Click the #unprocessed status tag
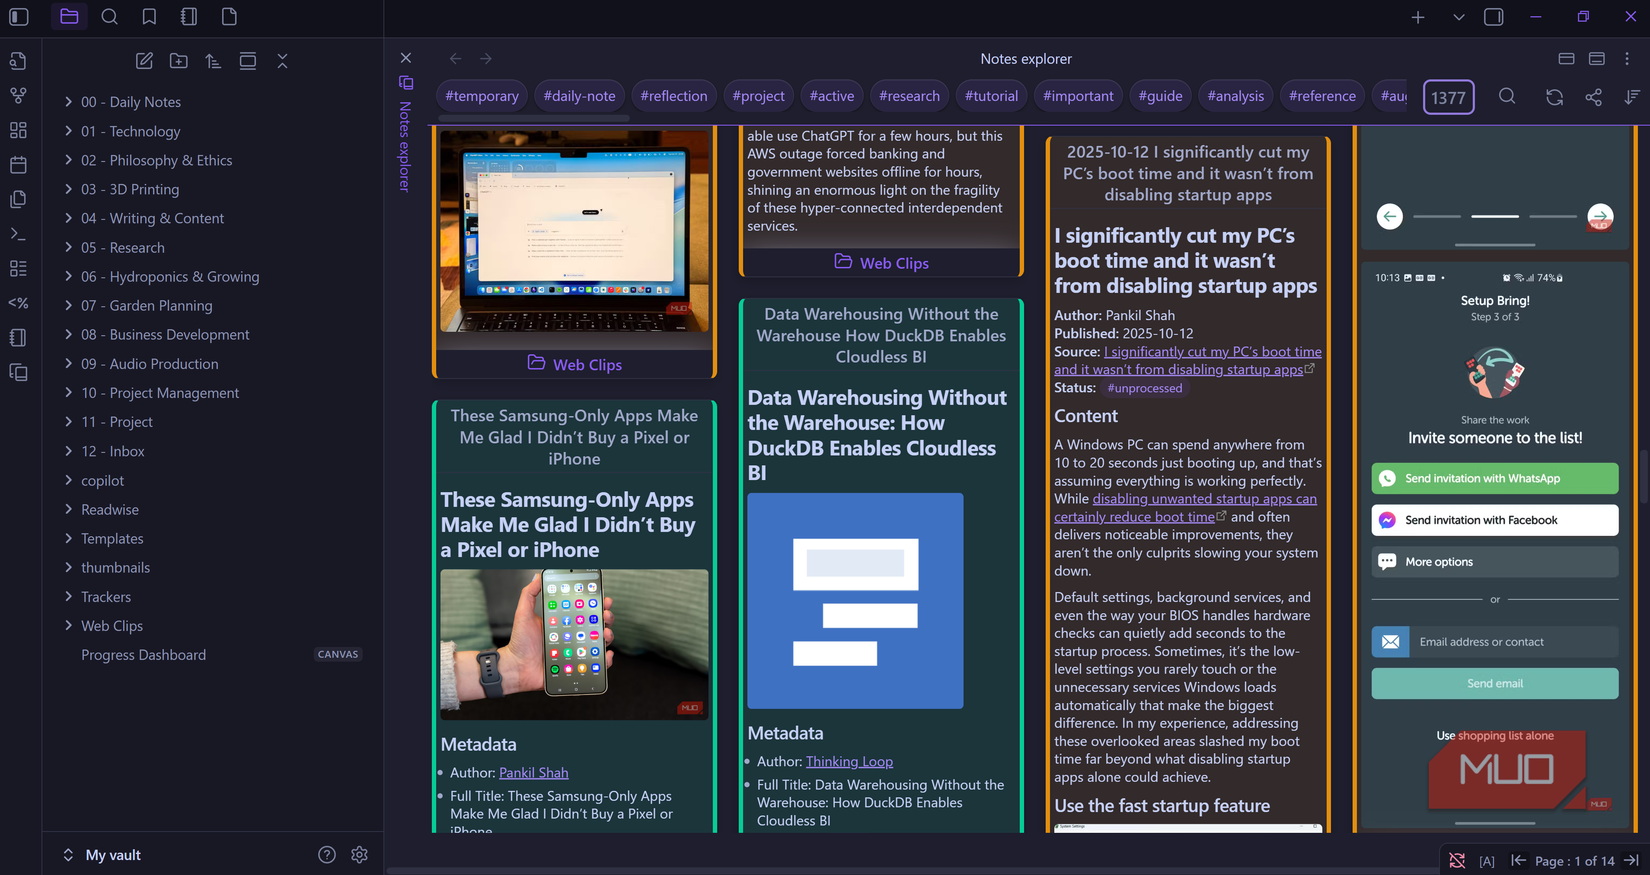The height and width of the screenshot is (875, 1650). click(1144, 388)
